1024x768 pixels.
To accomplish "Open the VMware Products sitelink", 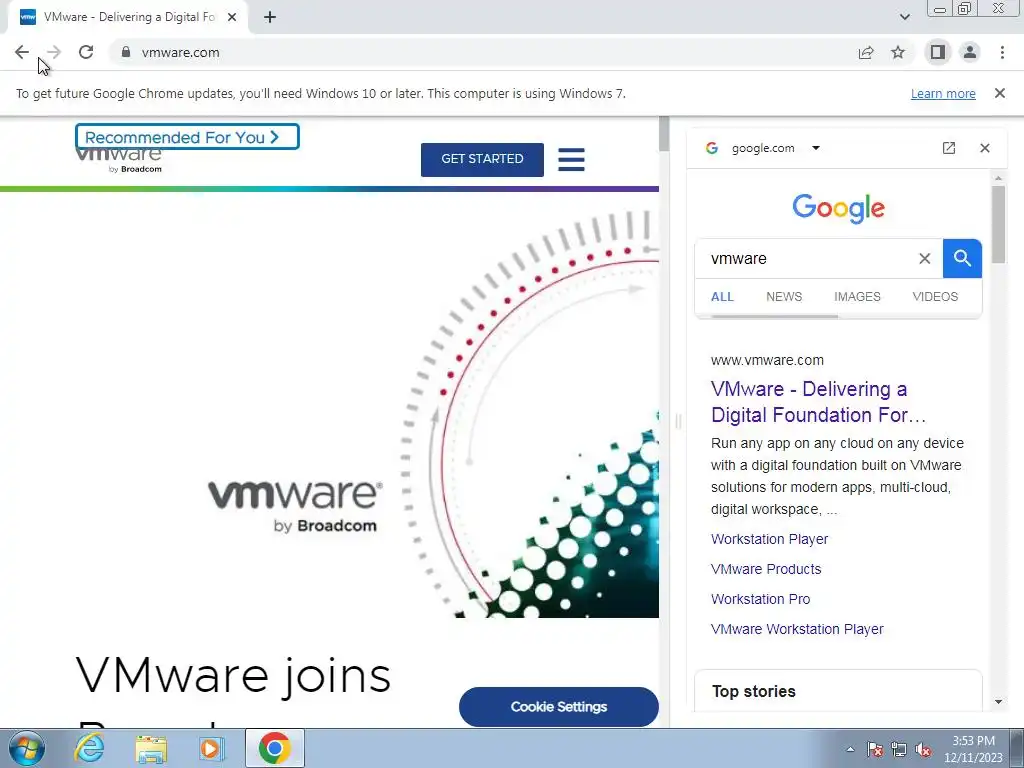I will [766, 569].
